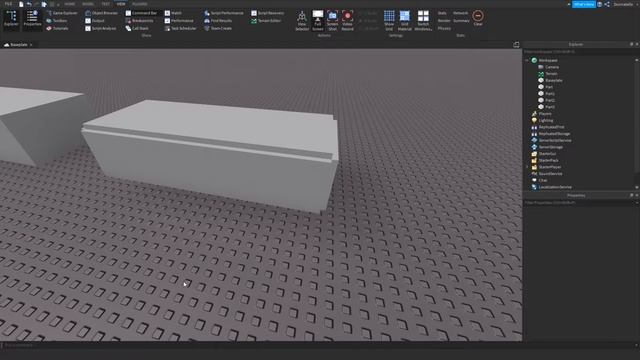Open the Watch window
640x360 pixels.
click(x=173, y=13)
